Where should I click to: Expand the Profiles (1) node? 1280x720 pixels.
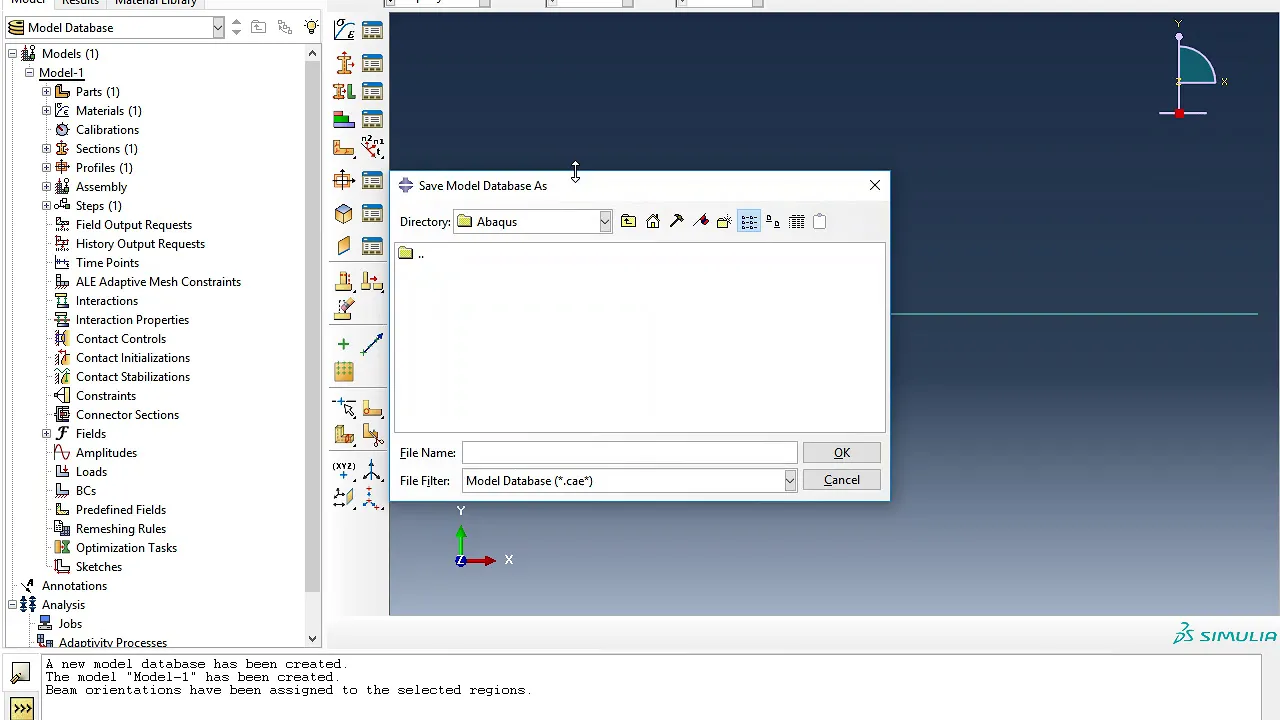pos(46,168)
